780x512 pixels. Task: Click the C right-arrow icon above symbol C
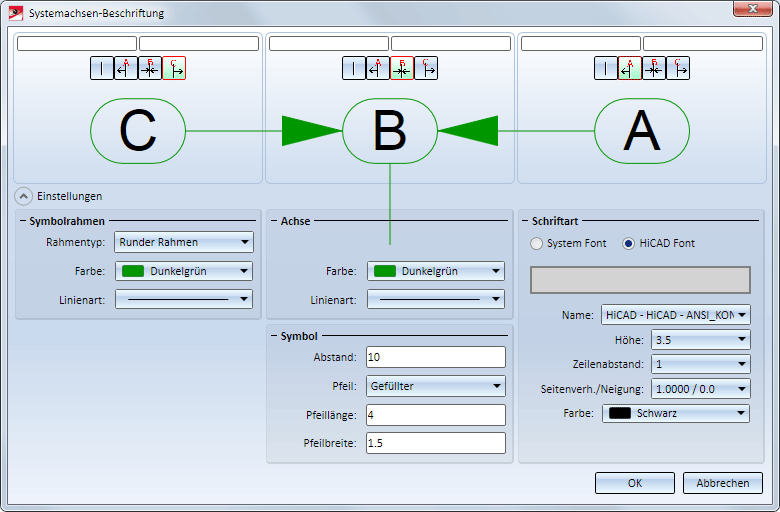tap(174, 68)
